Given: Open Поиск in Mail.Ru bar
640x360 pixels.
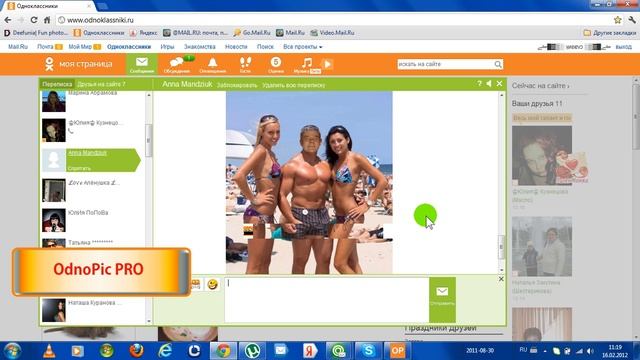Looking at the screenshot, I should tap(265, 47).
